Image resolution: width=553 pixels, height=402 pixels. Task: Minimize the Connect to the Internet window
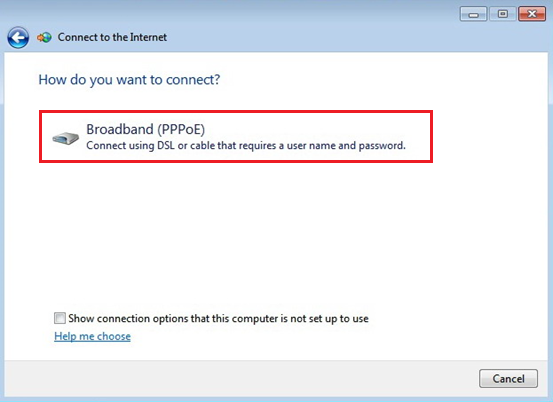point(473,14)
